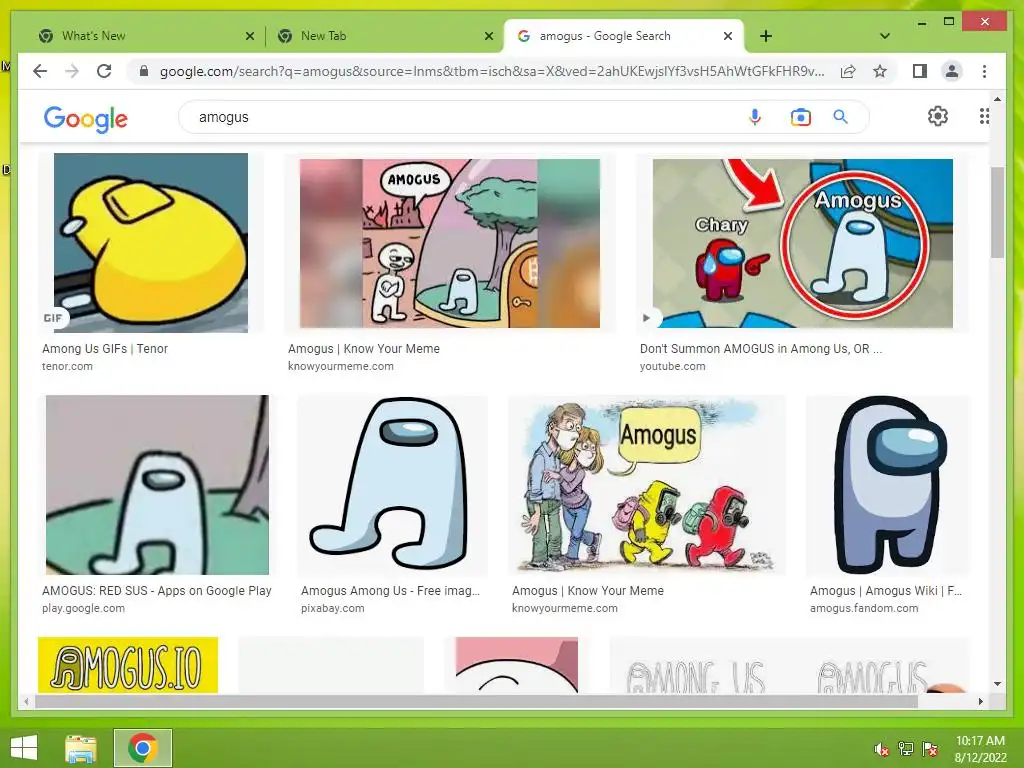
Task: Click the vertical scrollbar thumb
Action: [997, 212]
